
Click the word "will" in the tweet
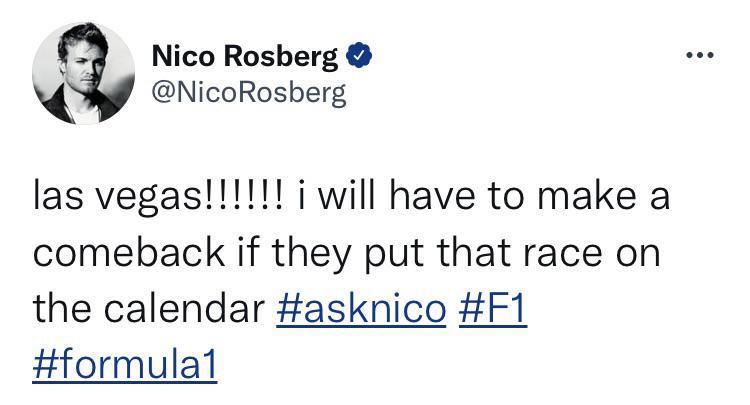click(346, 197)
